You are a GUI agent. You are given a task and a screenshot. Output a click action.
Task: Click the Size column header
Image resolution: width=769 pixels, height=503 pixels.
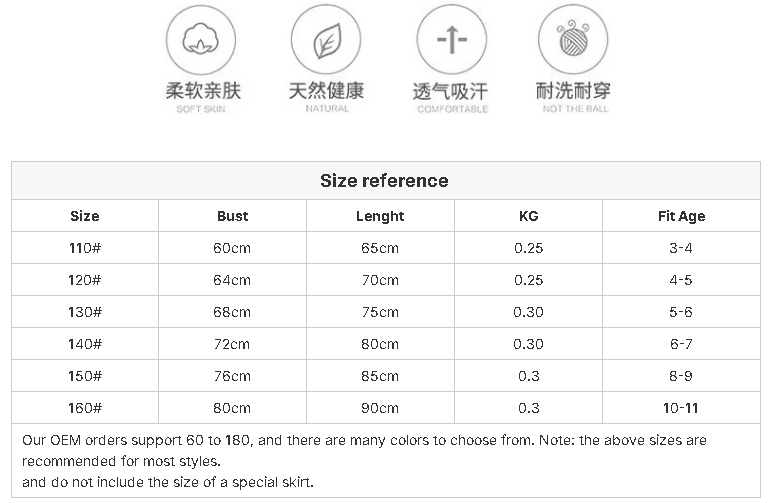click(x=85, y=216)
